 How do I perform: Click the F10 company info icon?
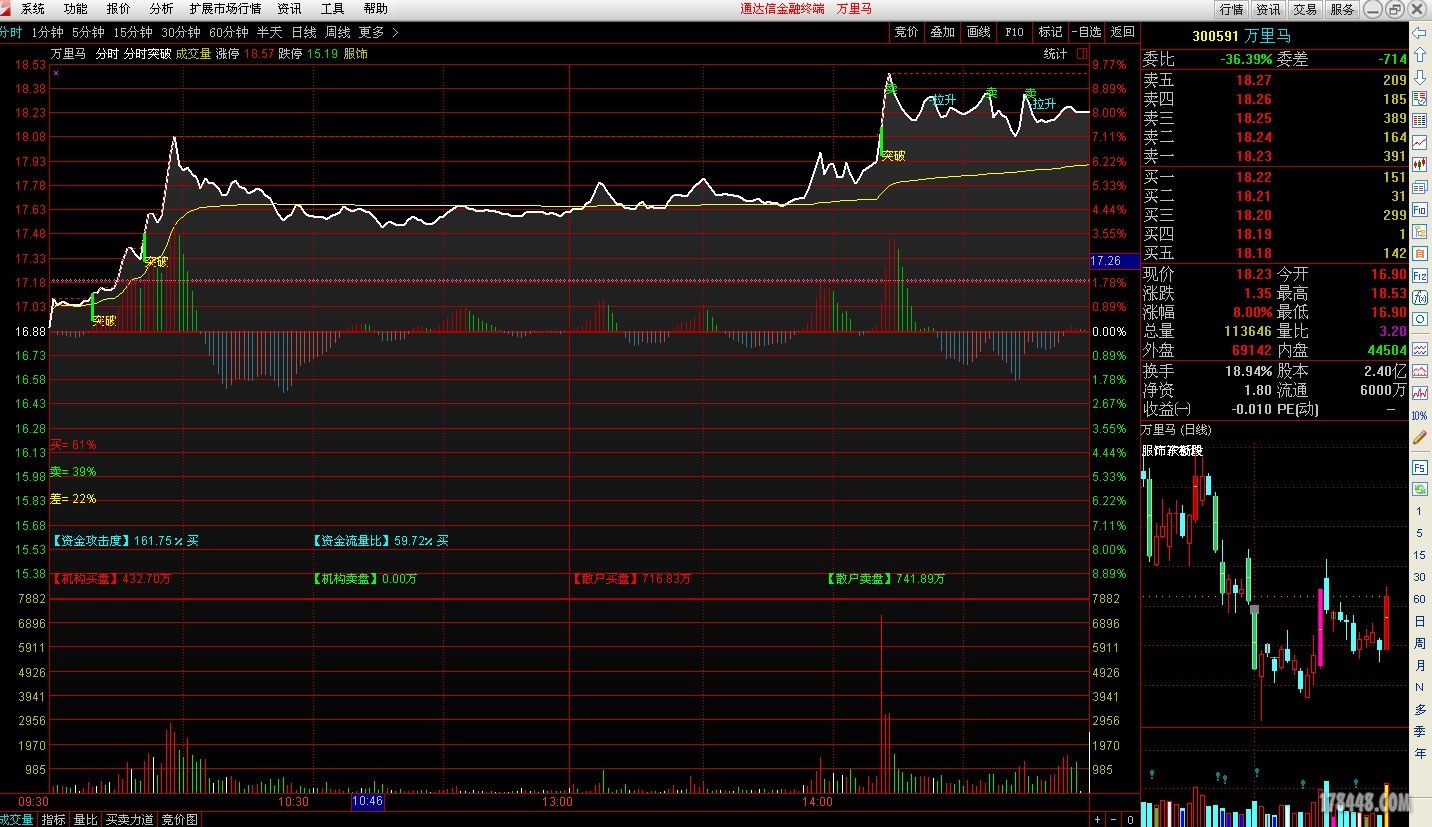point(1419,210)
